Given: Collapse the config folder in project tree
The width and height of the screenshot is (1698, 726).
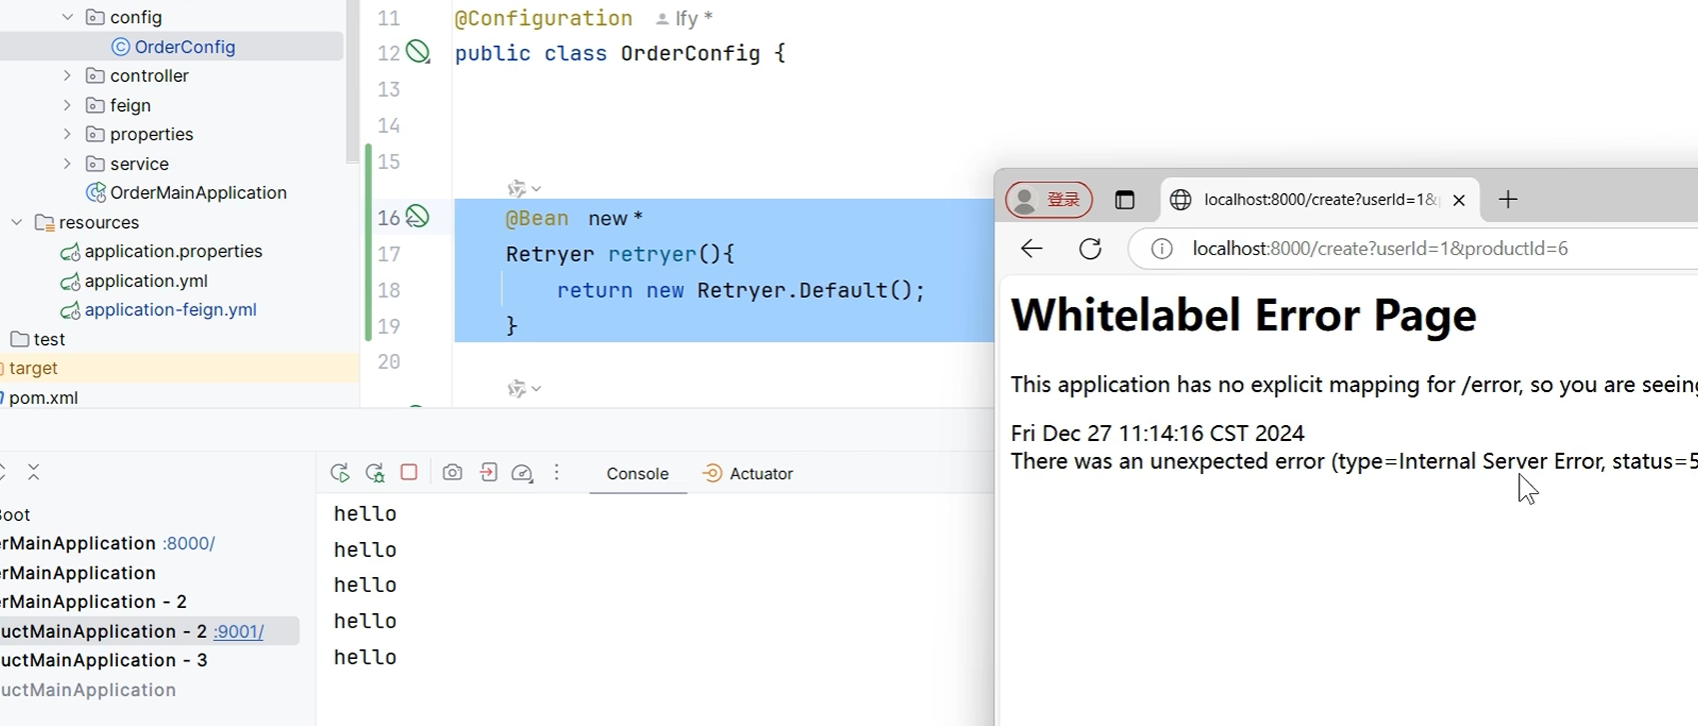Looking at the screenshot, I should (67, 17).
